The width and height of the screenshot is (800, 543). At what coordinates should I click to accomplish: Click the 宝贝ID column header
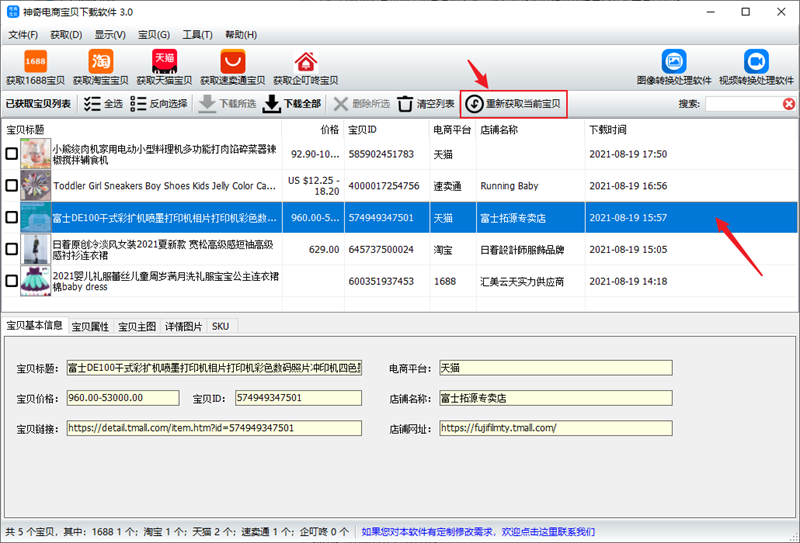387,130
